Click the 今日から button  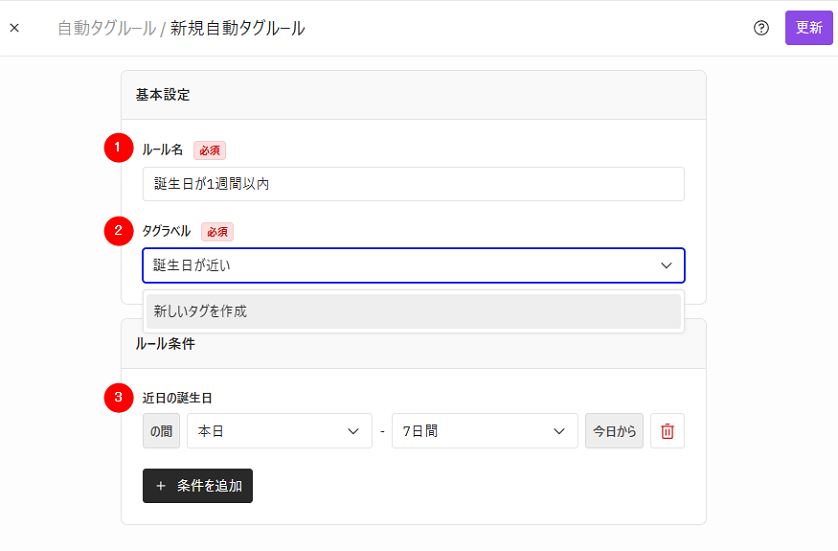pyautogui.click(x=614, y=431)
